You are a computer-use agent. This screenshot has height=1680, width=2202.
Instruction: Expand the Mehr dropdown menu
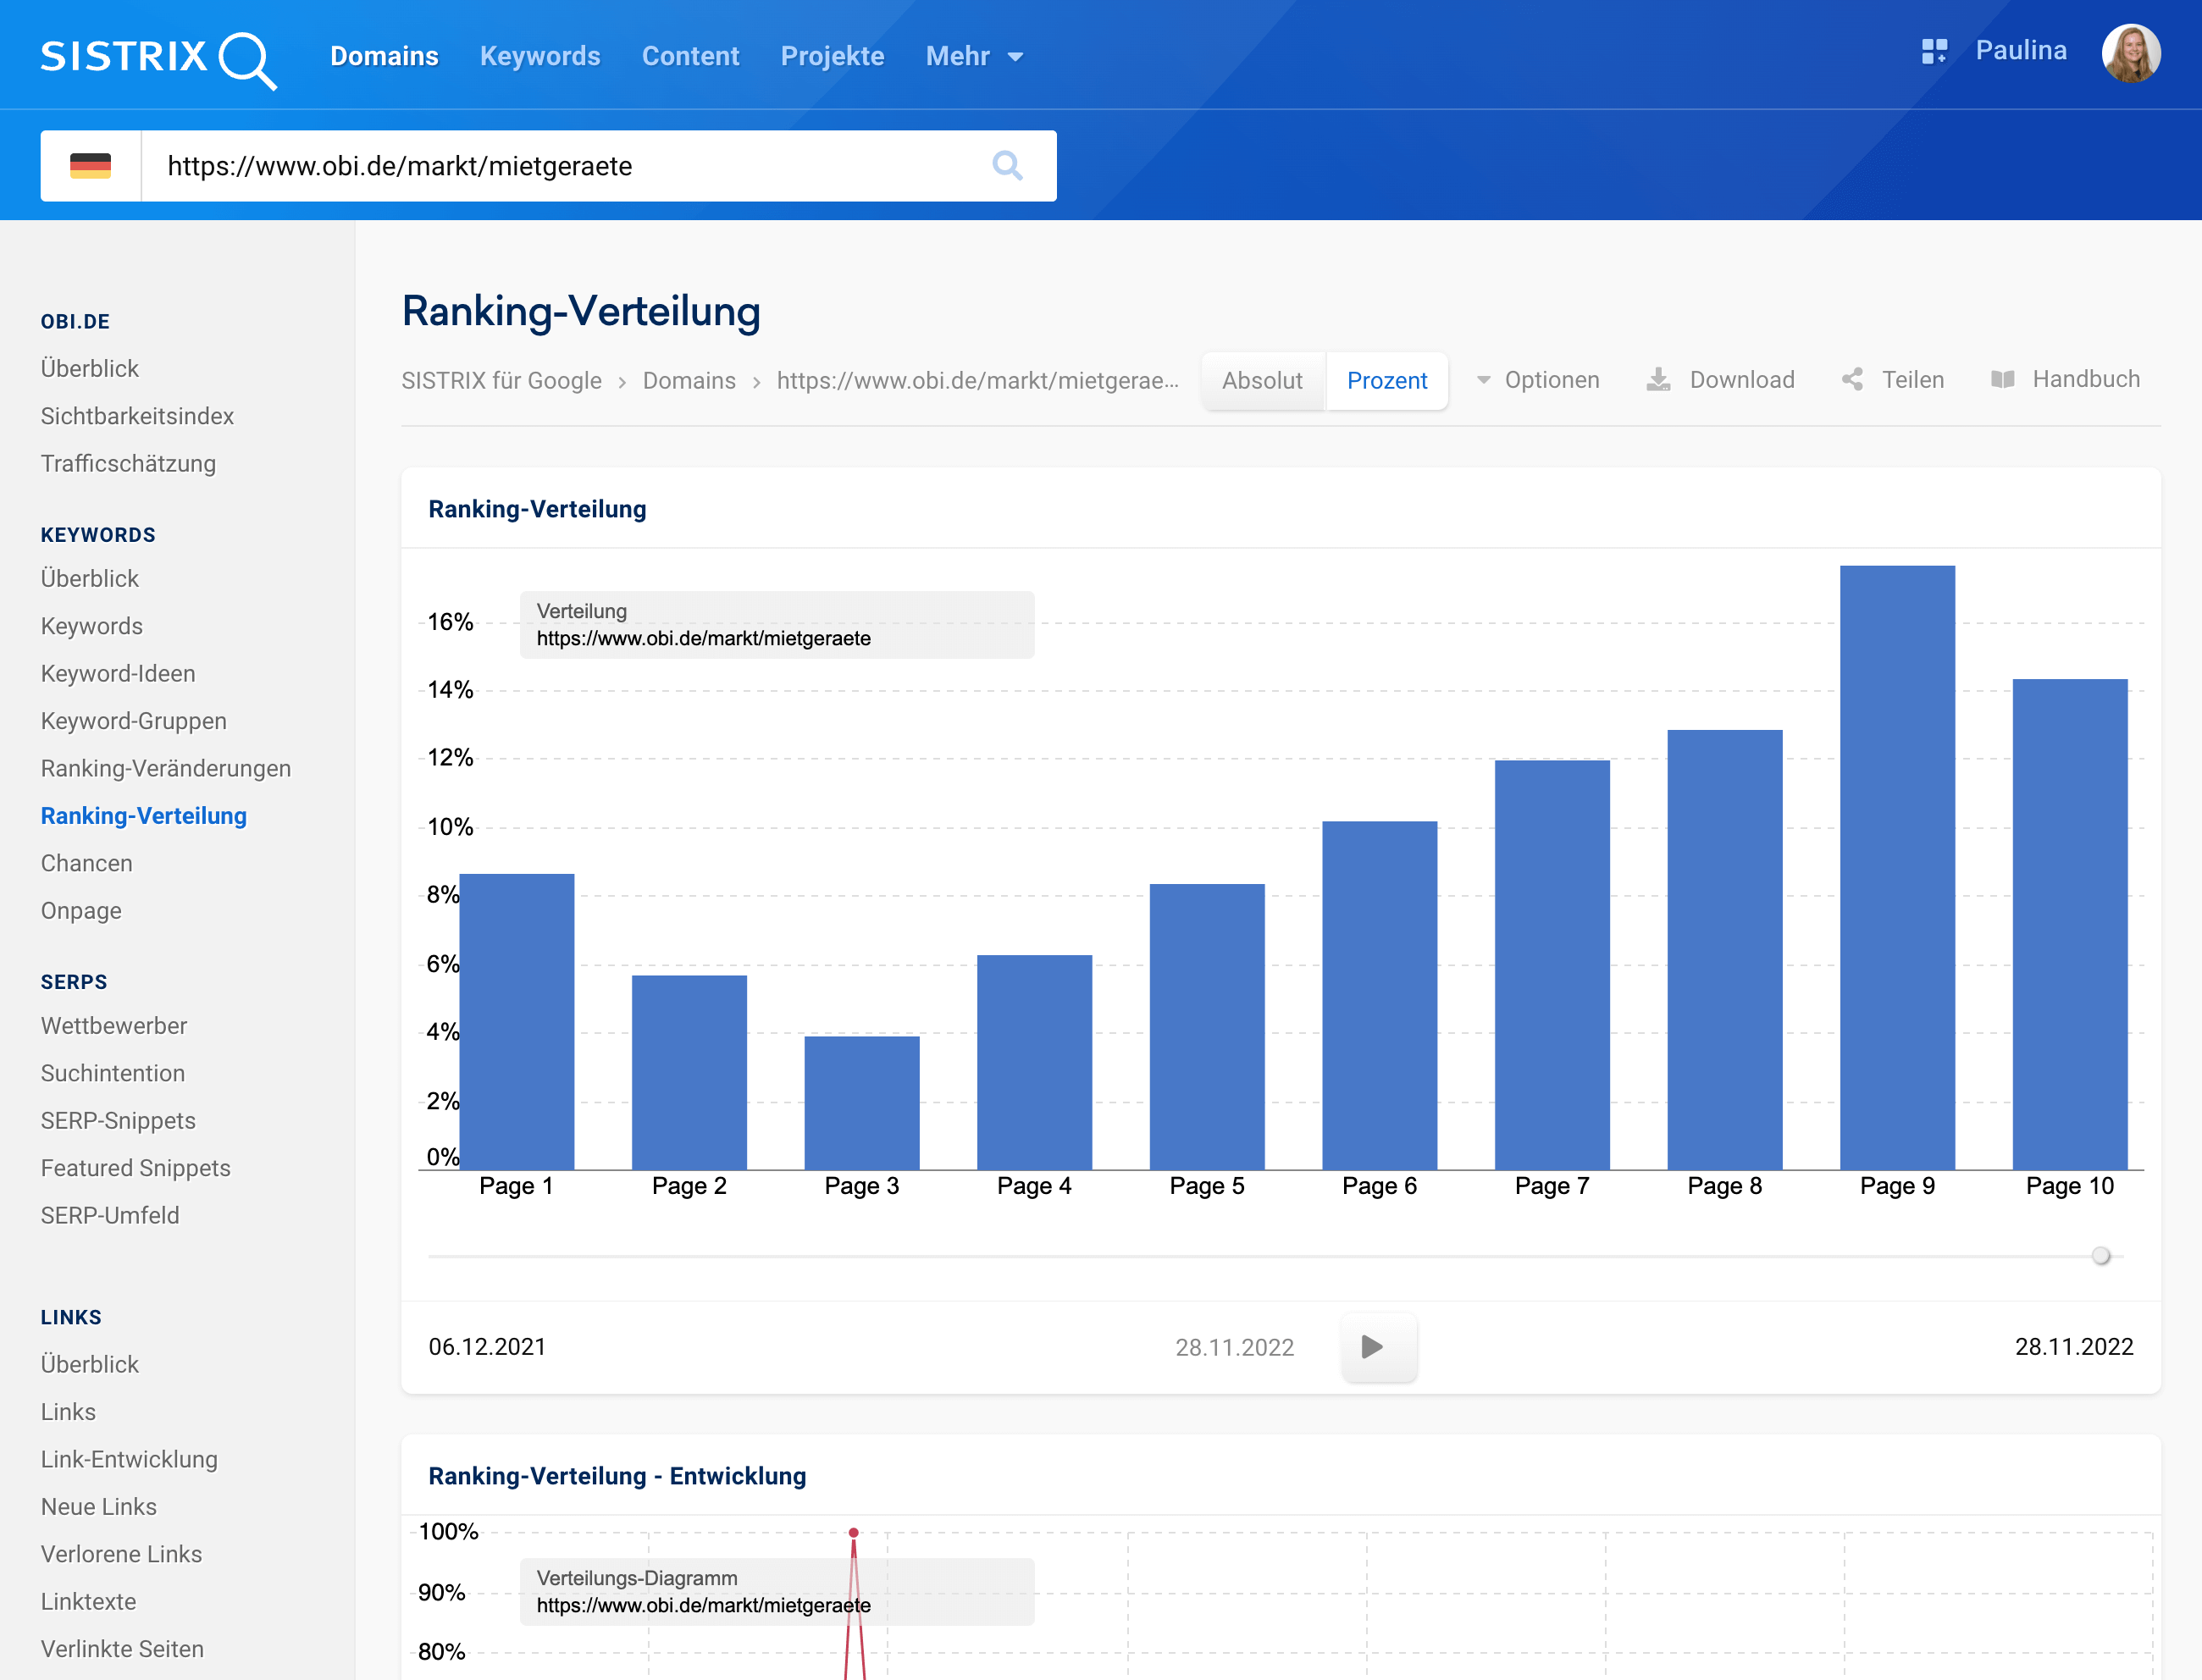click(x=974, y=57)
